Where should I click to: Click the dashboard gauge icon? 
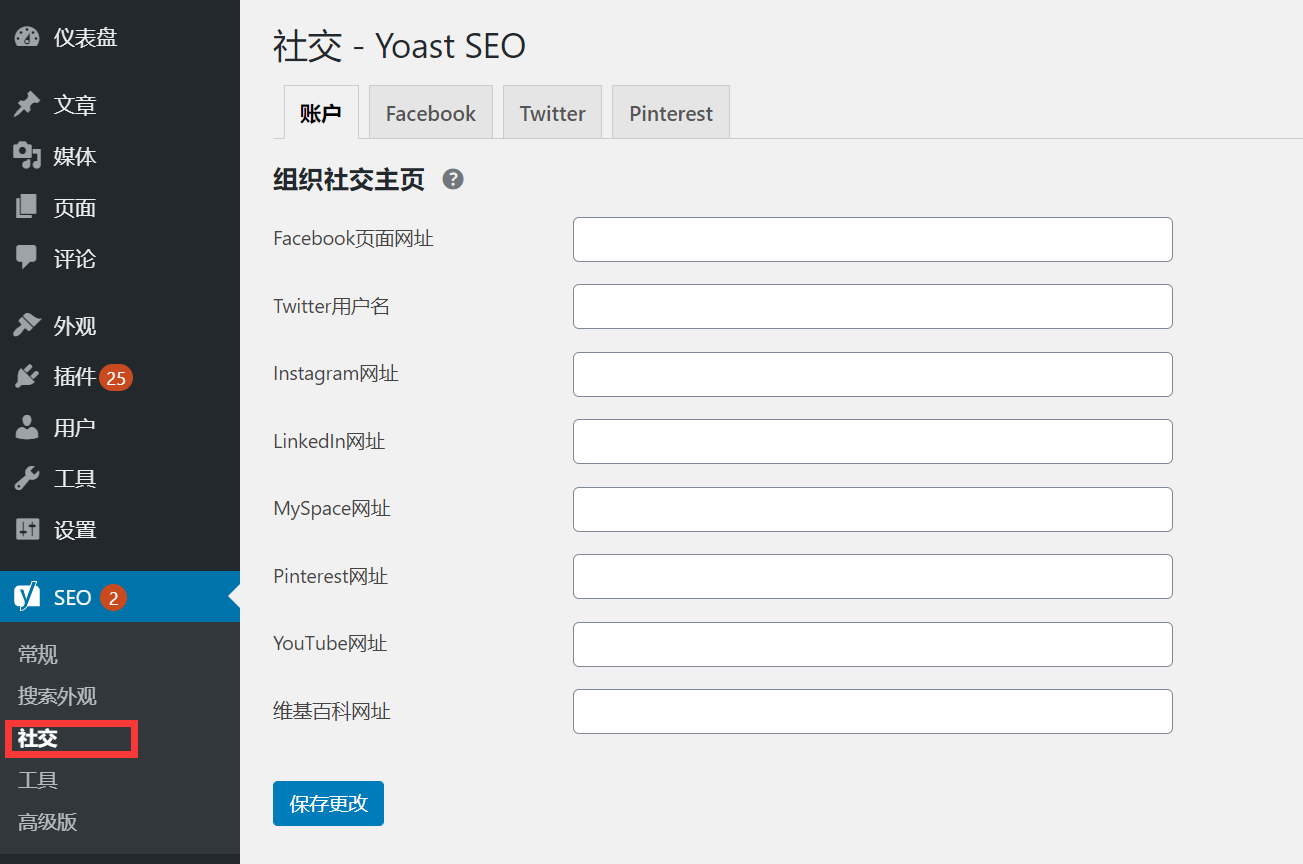[x=27, y=38]
